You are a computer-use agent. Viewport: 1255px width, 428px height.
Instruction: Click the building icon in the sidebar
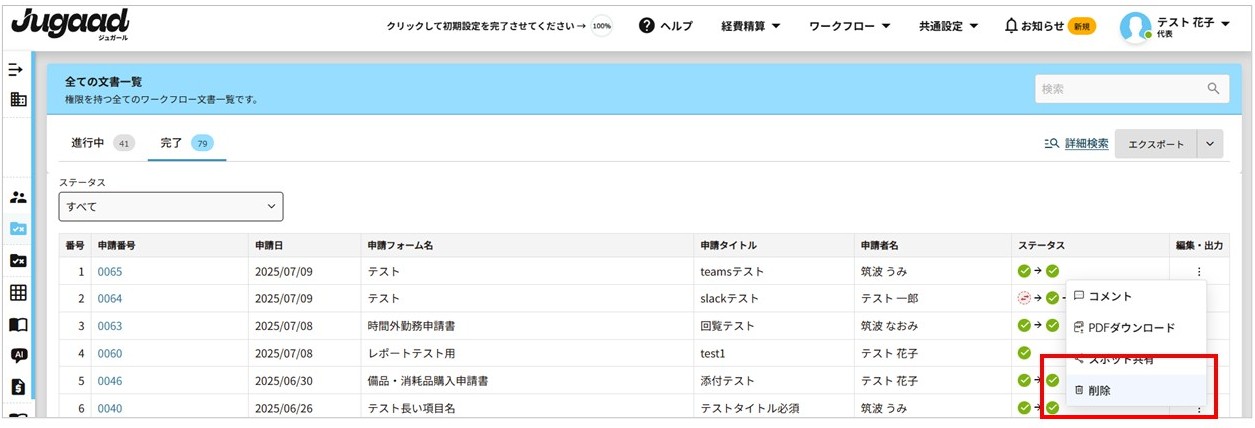coord(18,100)
